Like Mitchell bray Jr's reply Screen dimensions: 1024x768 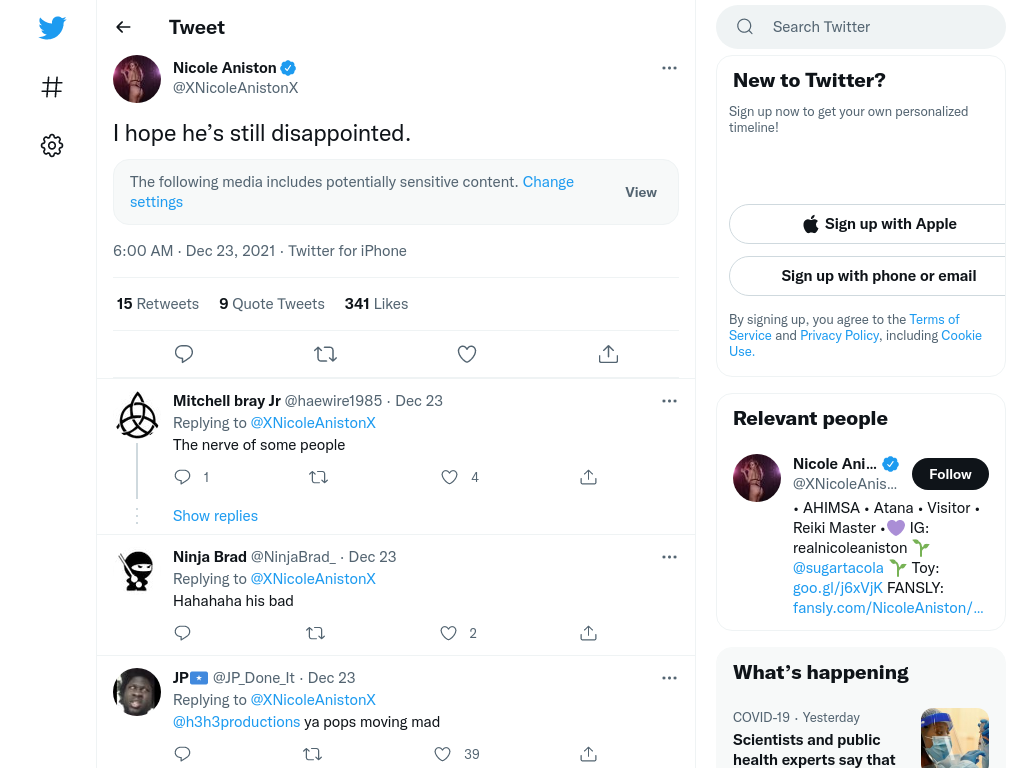pos(449,477)
